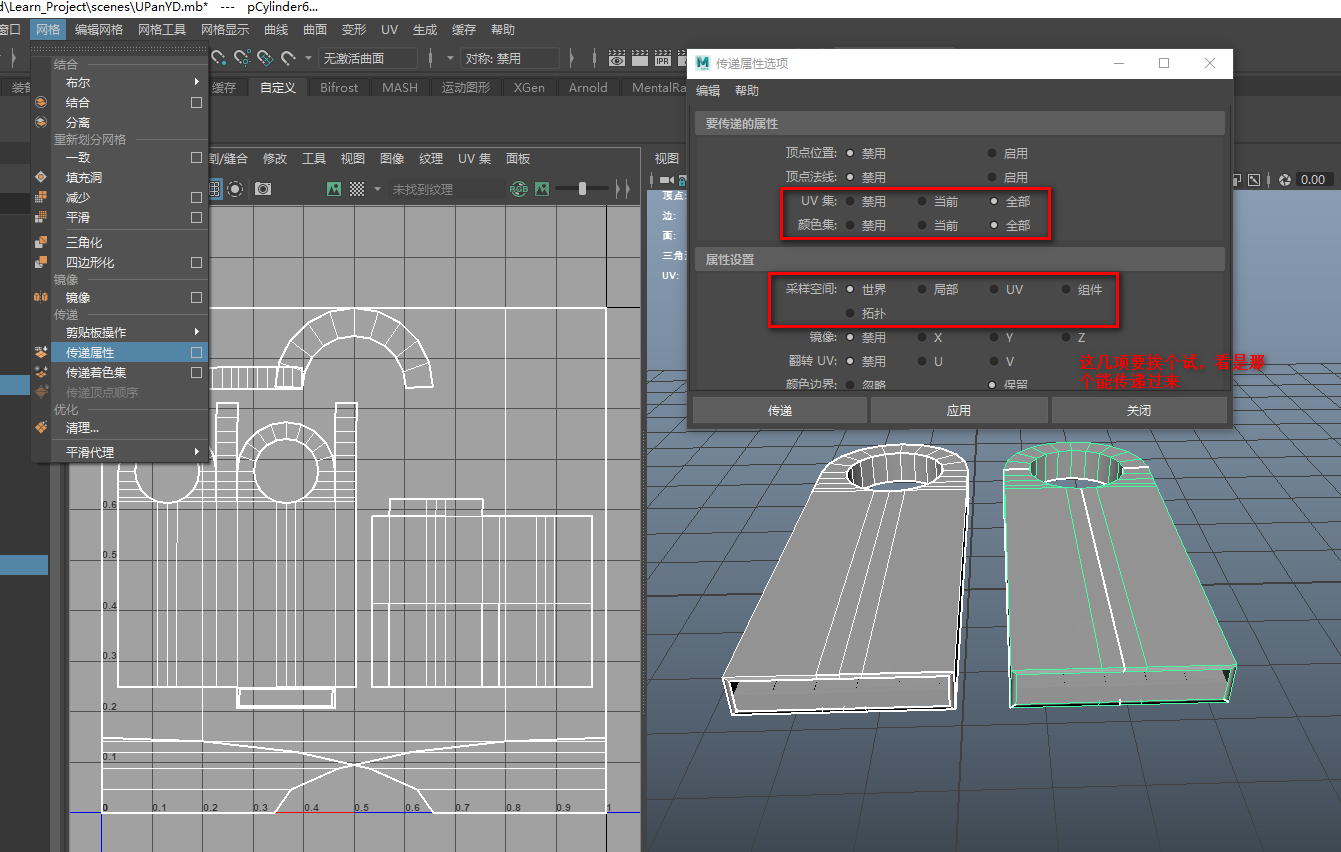Switch to the MASH shelf tab
The image size is (1341, 852).
point(400,88)
